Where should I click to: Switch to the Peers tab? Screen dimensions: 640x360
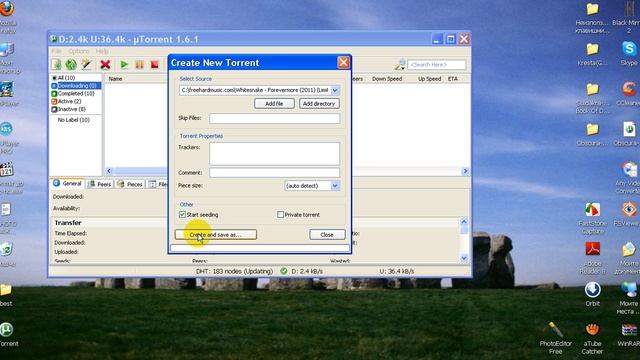(99, 184)
